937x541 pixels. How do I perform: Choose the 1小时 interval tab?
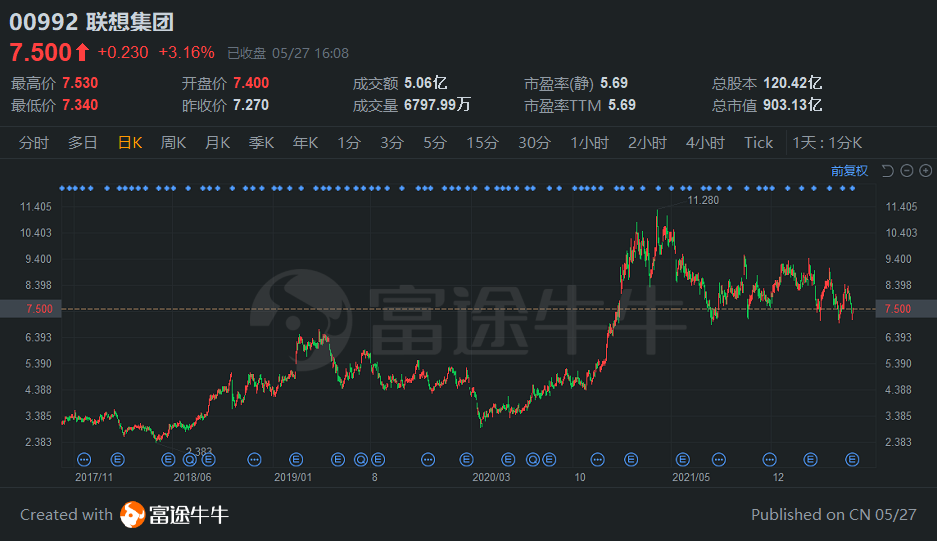pos(589,143)
